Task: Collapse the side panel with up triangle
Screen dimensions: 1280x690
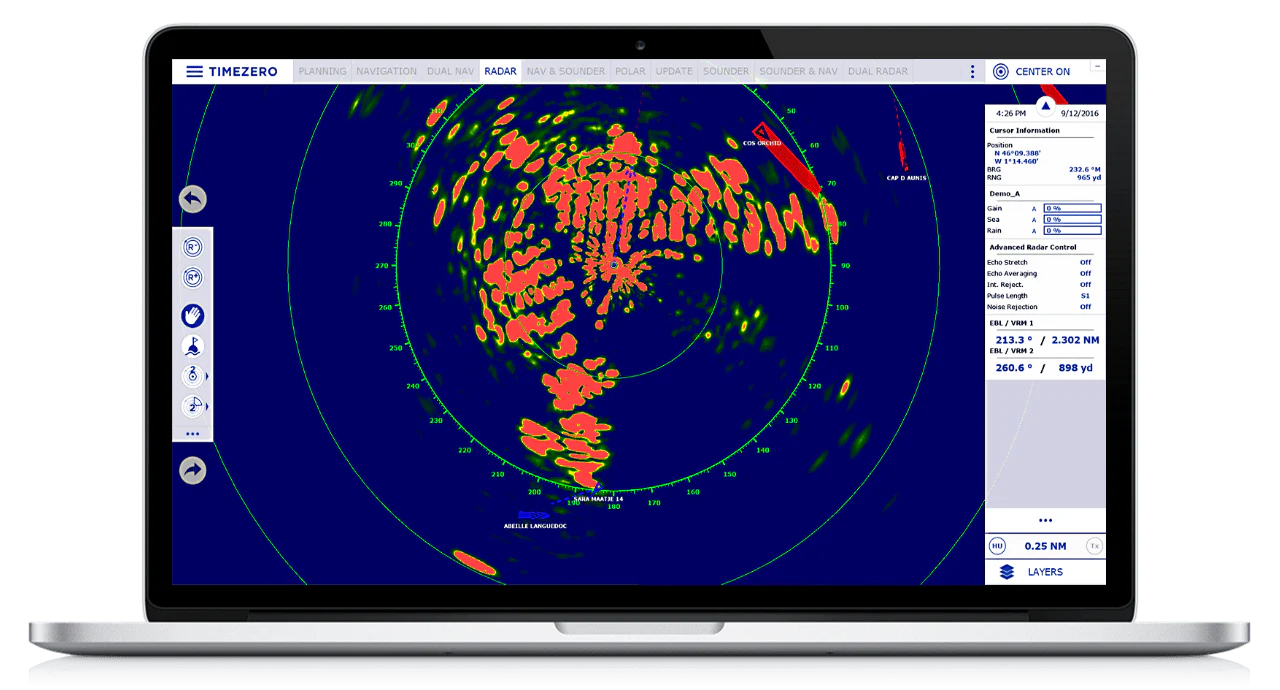Action: coord(1046,104)
